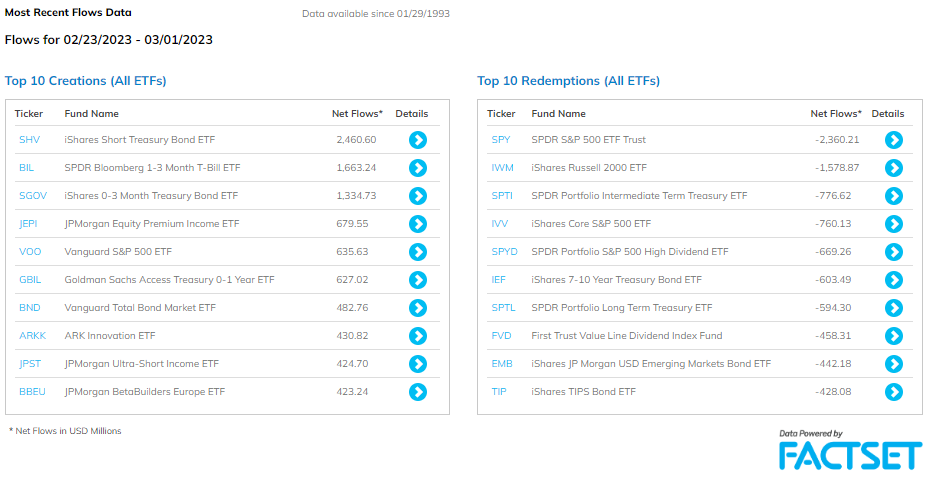
Task: Open details arrow for IEF row
Action: (x=893, y=280)
